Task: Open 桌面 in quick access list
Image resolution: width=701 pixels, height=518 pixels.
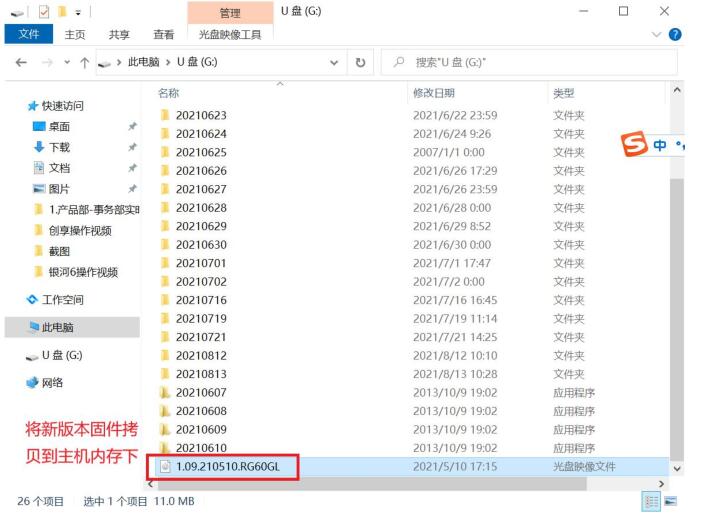Action: pyautogui.click(x=59, y=127)
